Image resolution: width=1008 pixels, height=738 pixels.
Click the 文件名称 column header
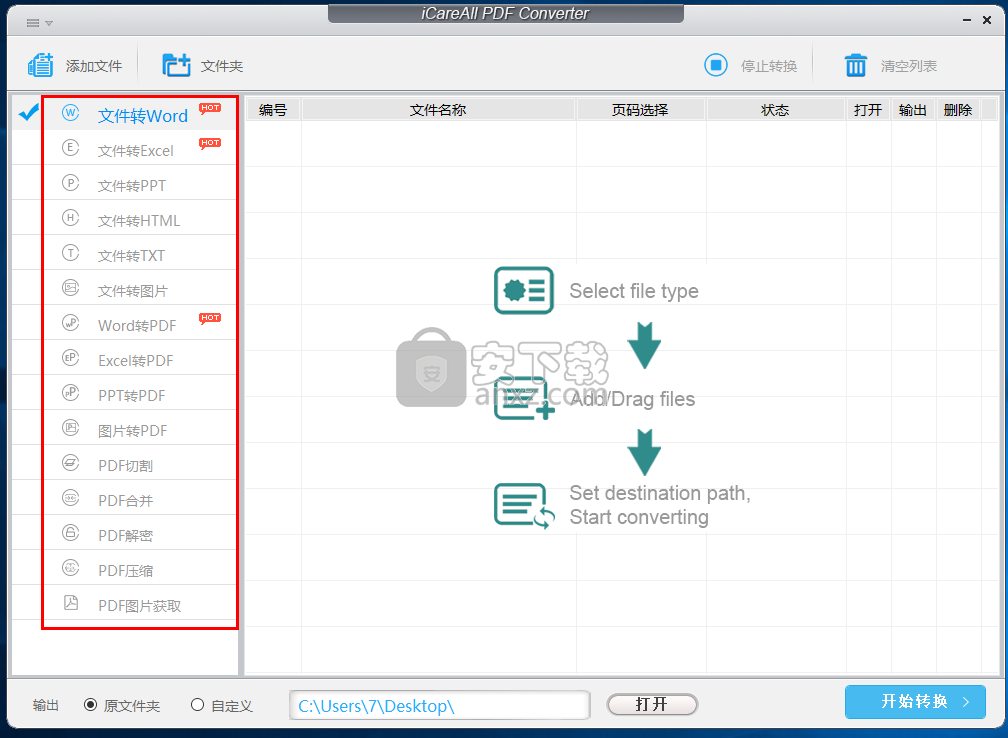(x=438, y=110)
